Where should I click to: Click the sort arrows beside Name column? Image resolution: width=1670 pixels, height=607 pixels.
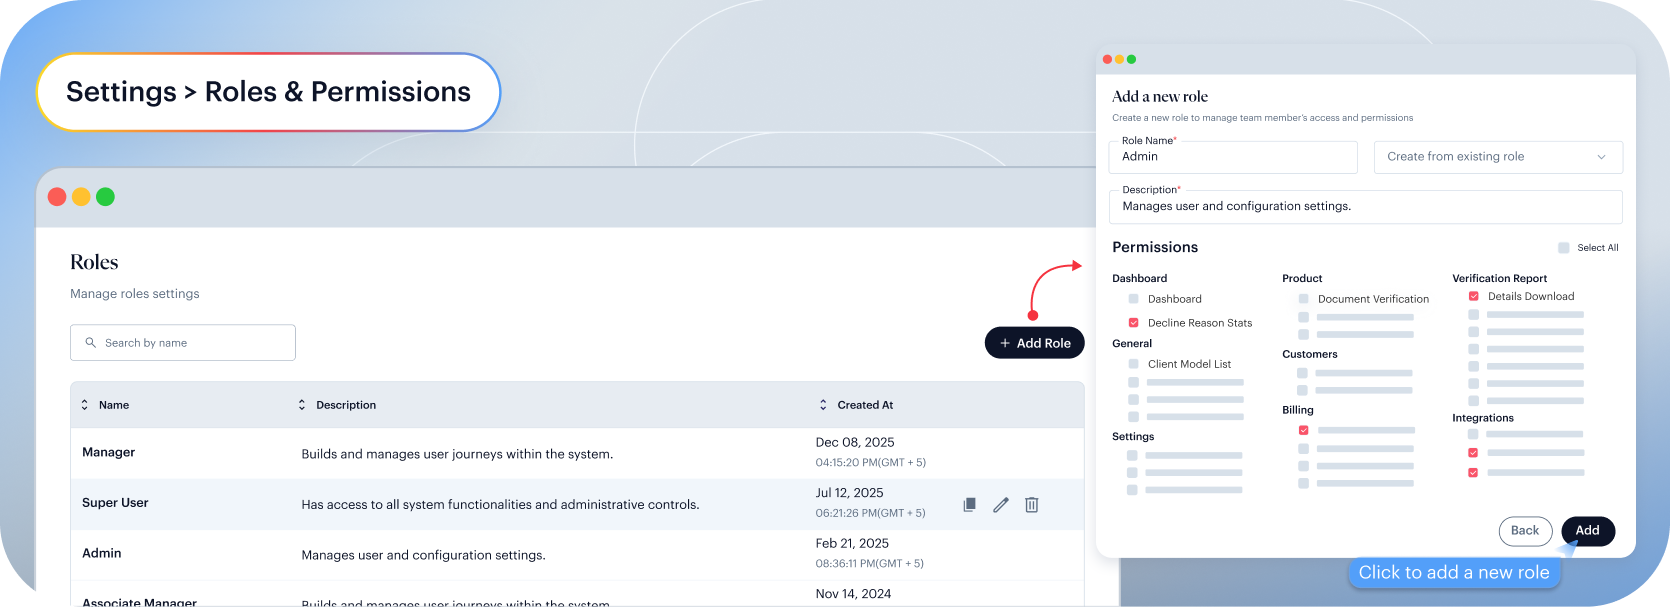85,405
